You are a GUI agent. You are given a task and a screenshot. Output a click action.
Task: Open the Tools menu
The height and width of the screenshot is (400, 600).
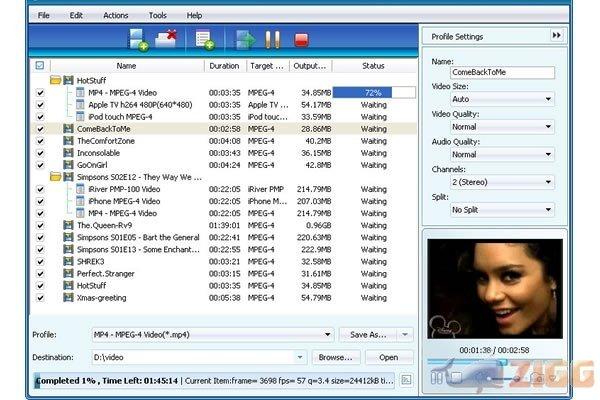pos(157,16)
